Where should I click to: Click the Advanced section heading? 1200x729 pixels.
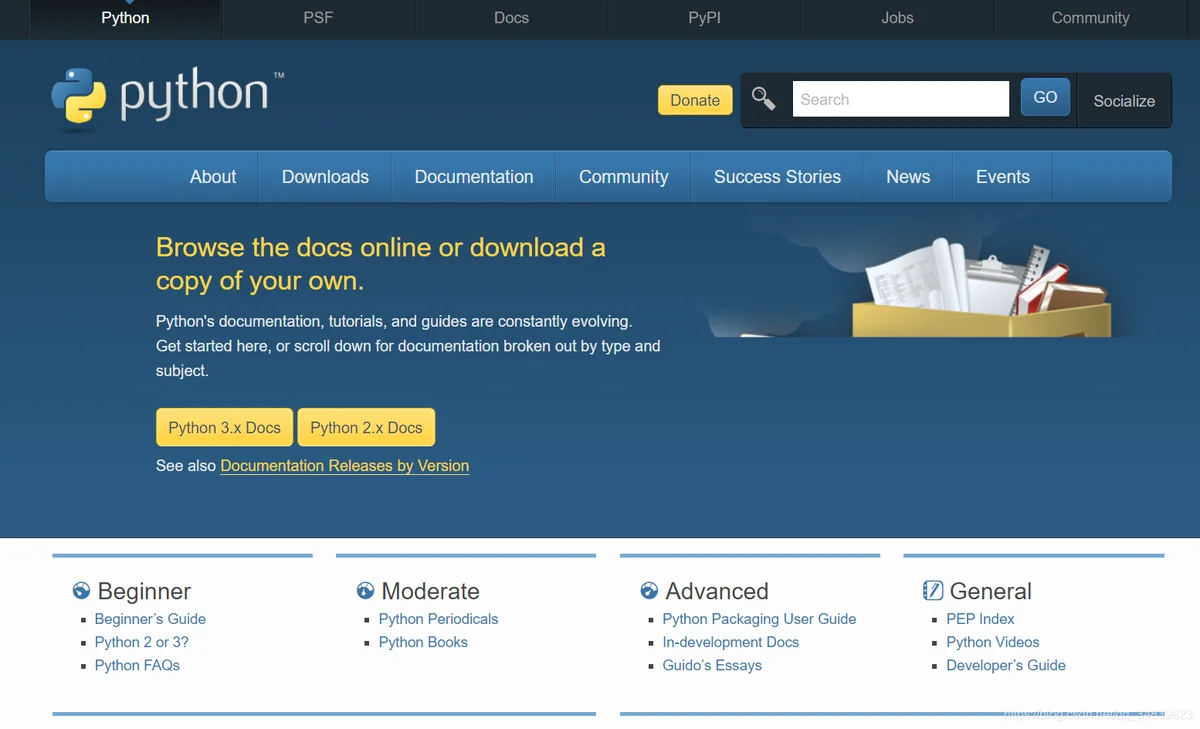coord(717,591)
